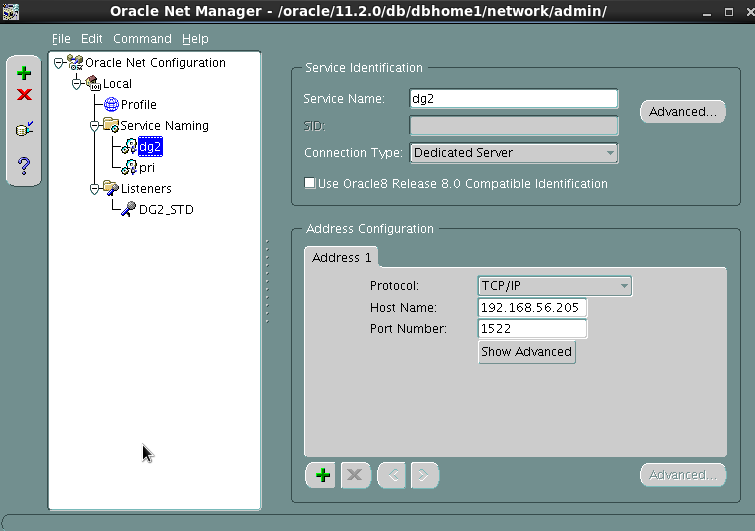The image size is (755, 531).
Task: Click Advanced button in Service Identification
Action: tap(682, 112)
